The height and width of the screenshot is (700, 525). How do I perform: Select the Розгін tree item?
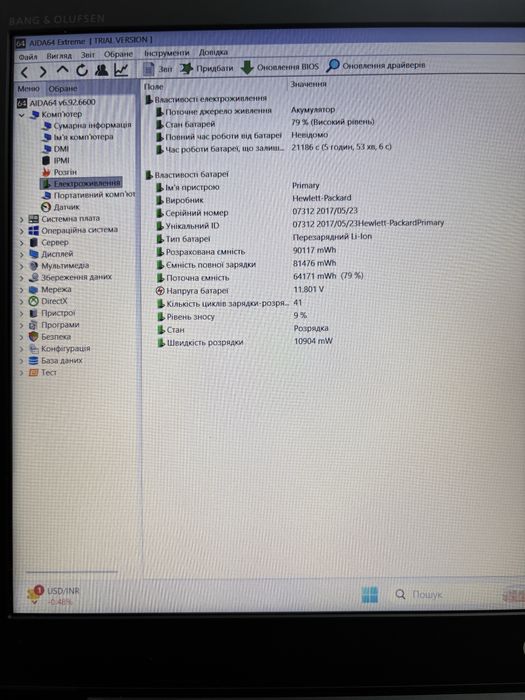pos(59,172)
